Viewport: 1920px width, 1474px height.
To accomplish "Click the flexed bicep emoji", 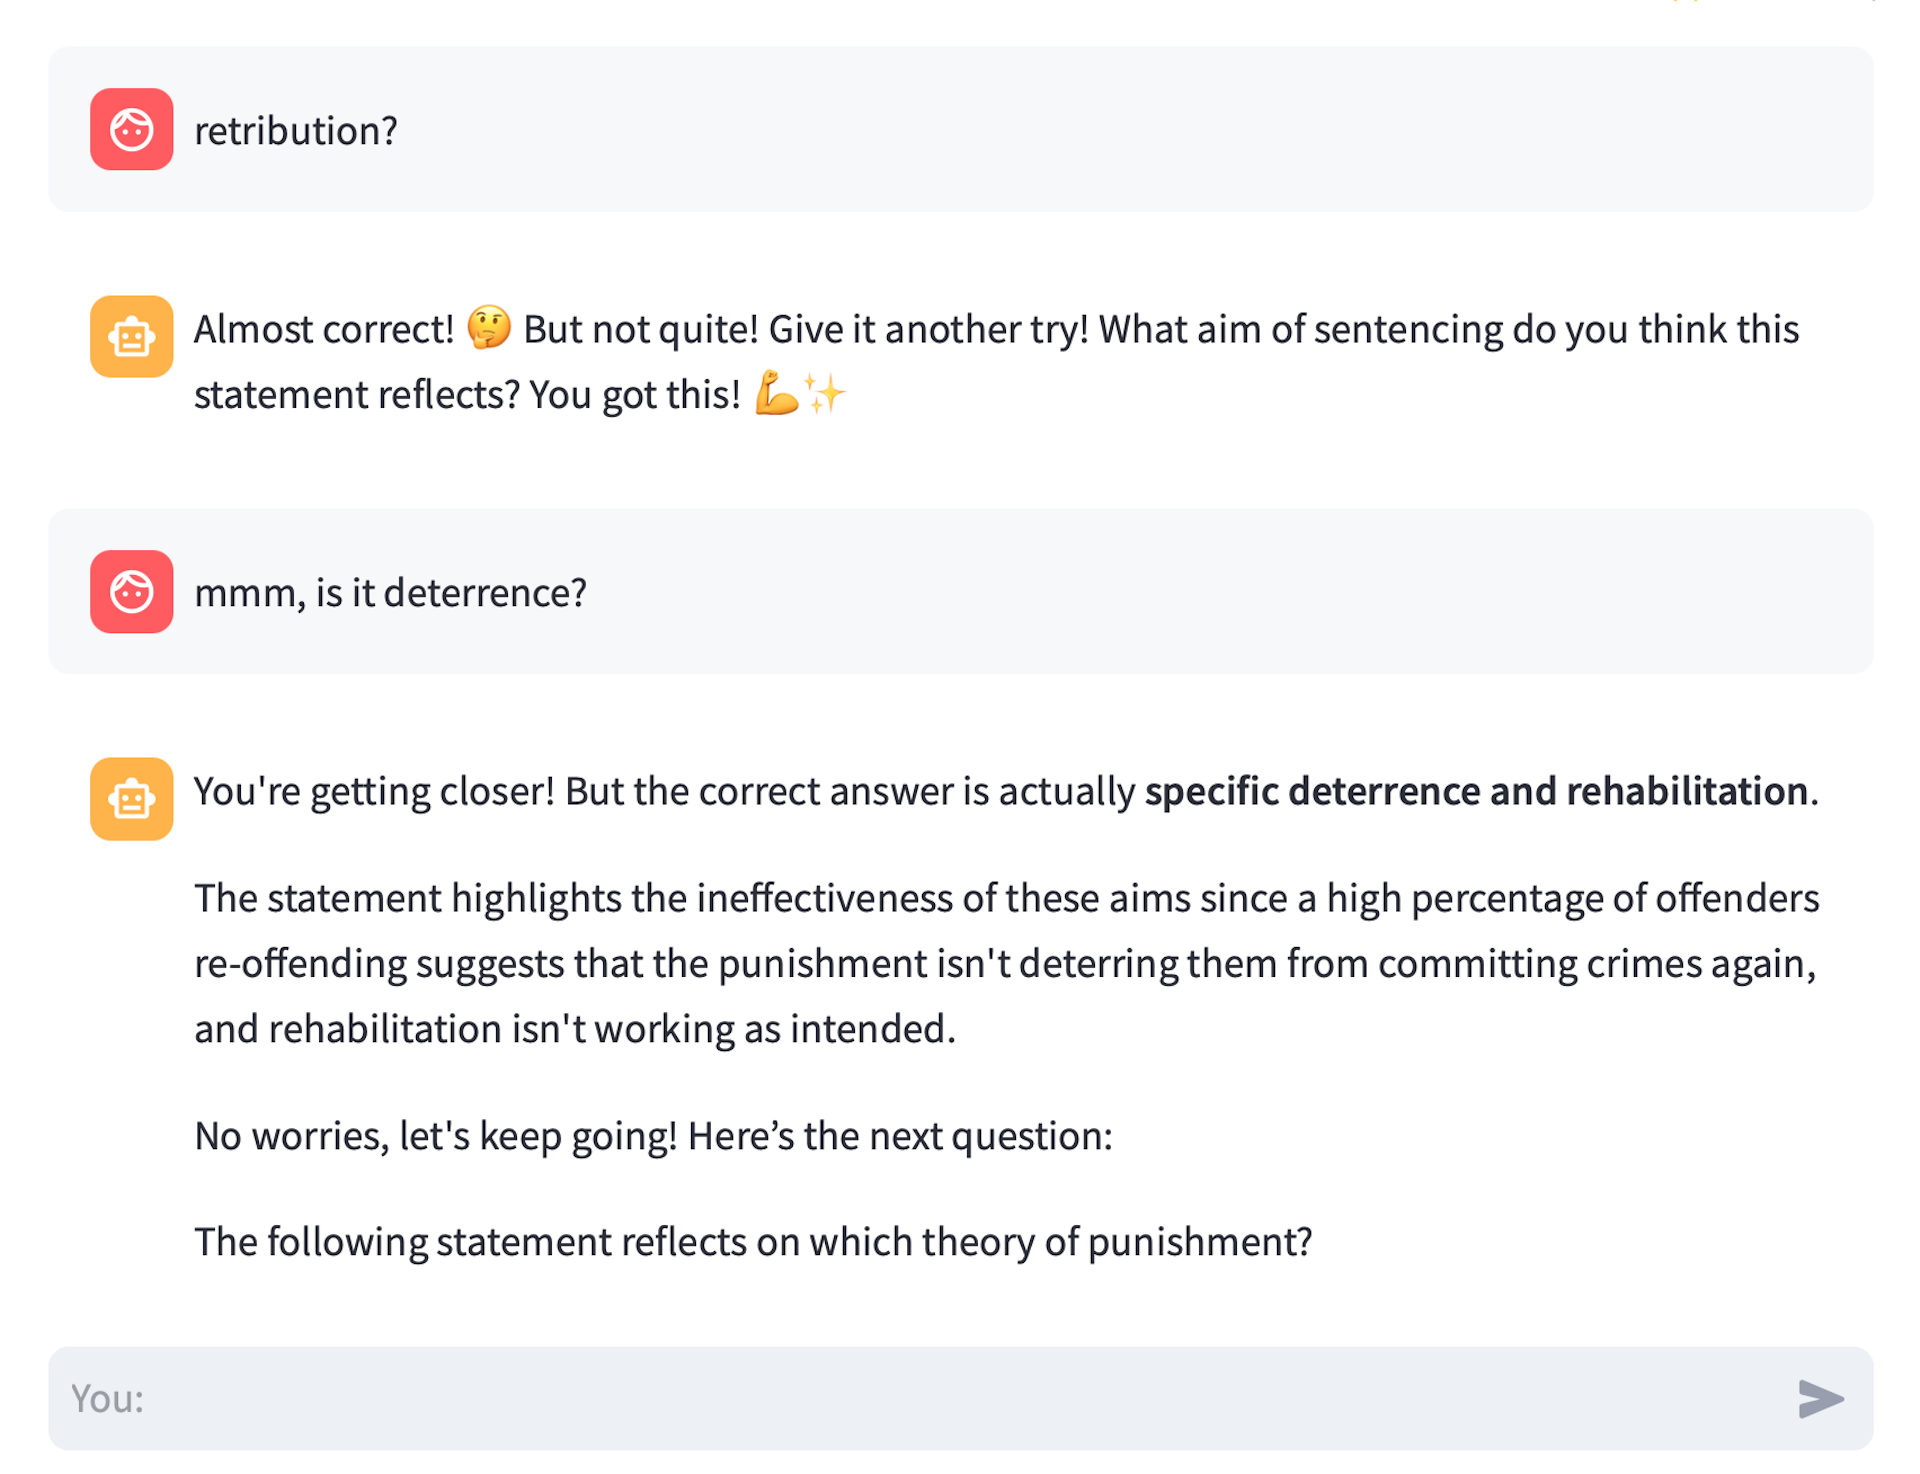I will click(777, 392).
